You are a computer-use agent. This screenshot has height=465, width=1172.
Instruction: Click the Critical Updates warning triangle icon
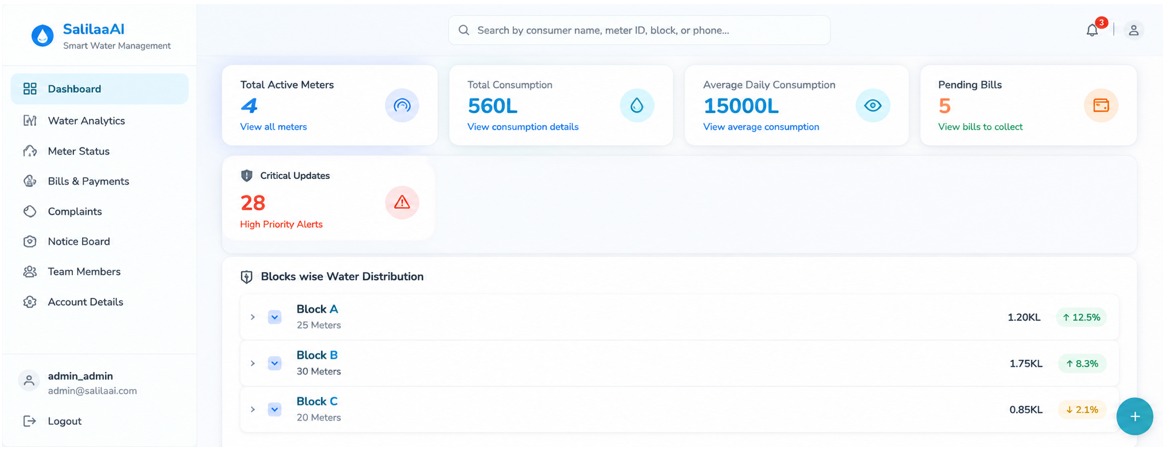point(402,202)
